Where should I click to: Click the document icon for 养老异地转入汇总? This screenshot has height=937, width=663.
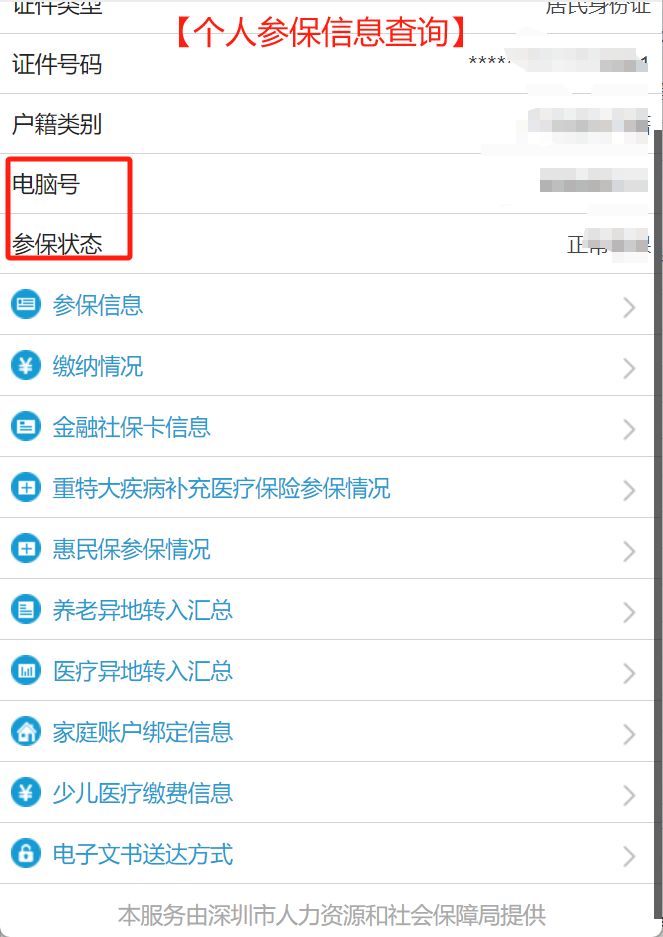(x=26, y=610)
